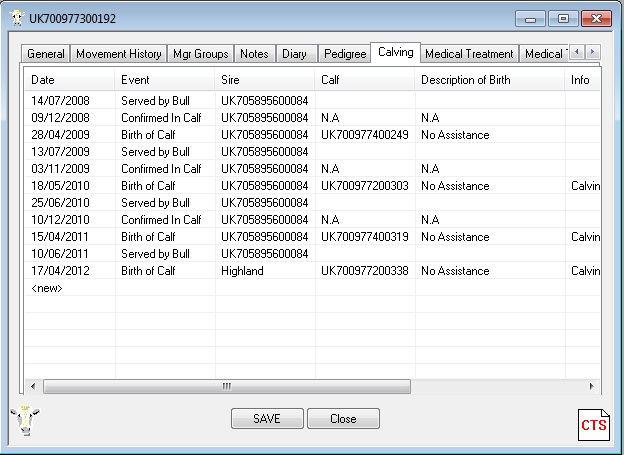This screenshot has height=455, width=624.
Task: Open the Movement History tab
Action: [x=119, y=54]
